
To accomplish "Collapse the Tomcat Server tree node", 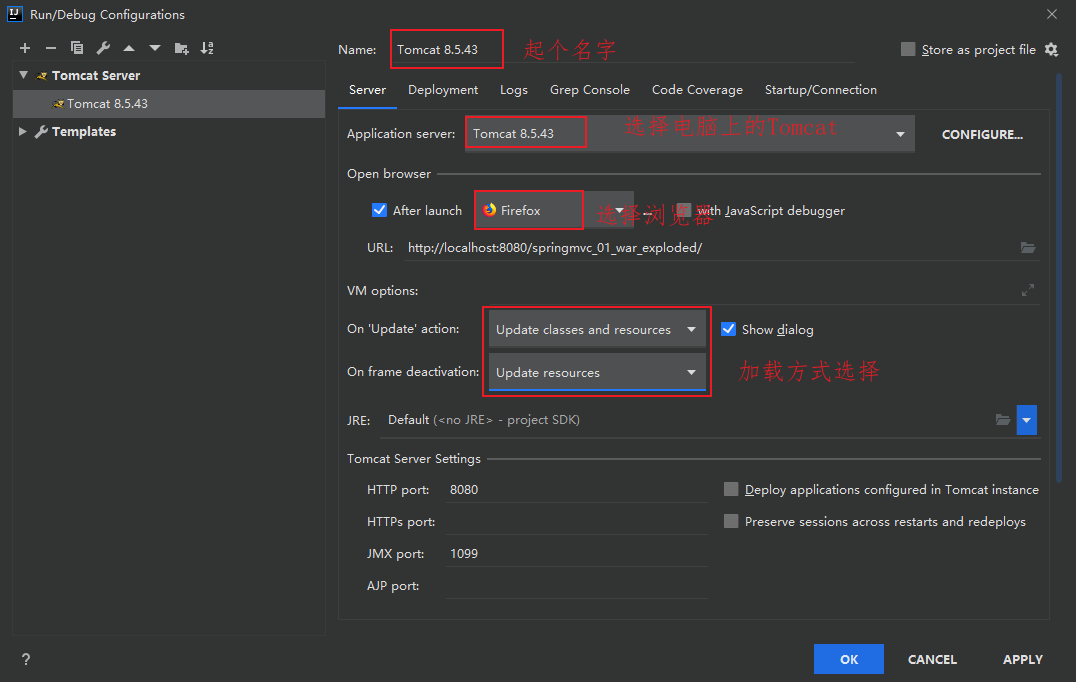I will point(23,75).
